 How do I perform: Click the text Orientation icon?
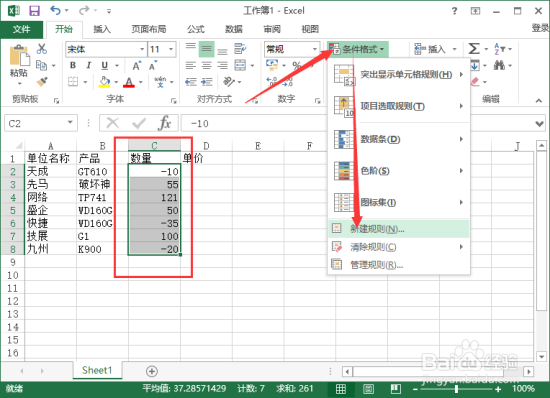229,82
